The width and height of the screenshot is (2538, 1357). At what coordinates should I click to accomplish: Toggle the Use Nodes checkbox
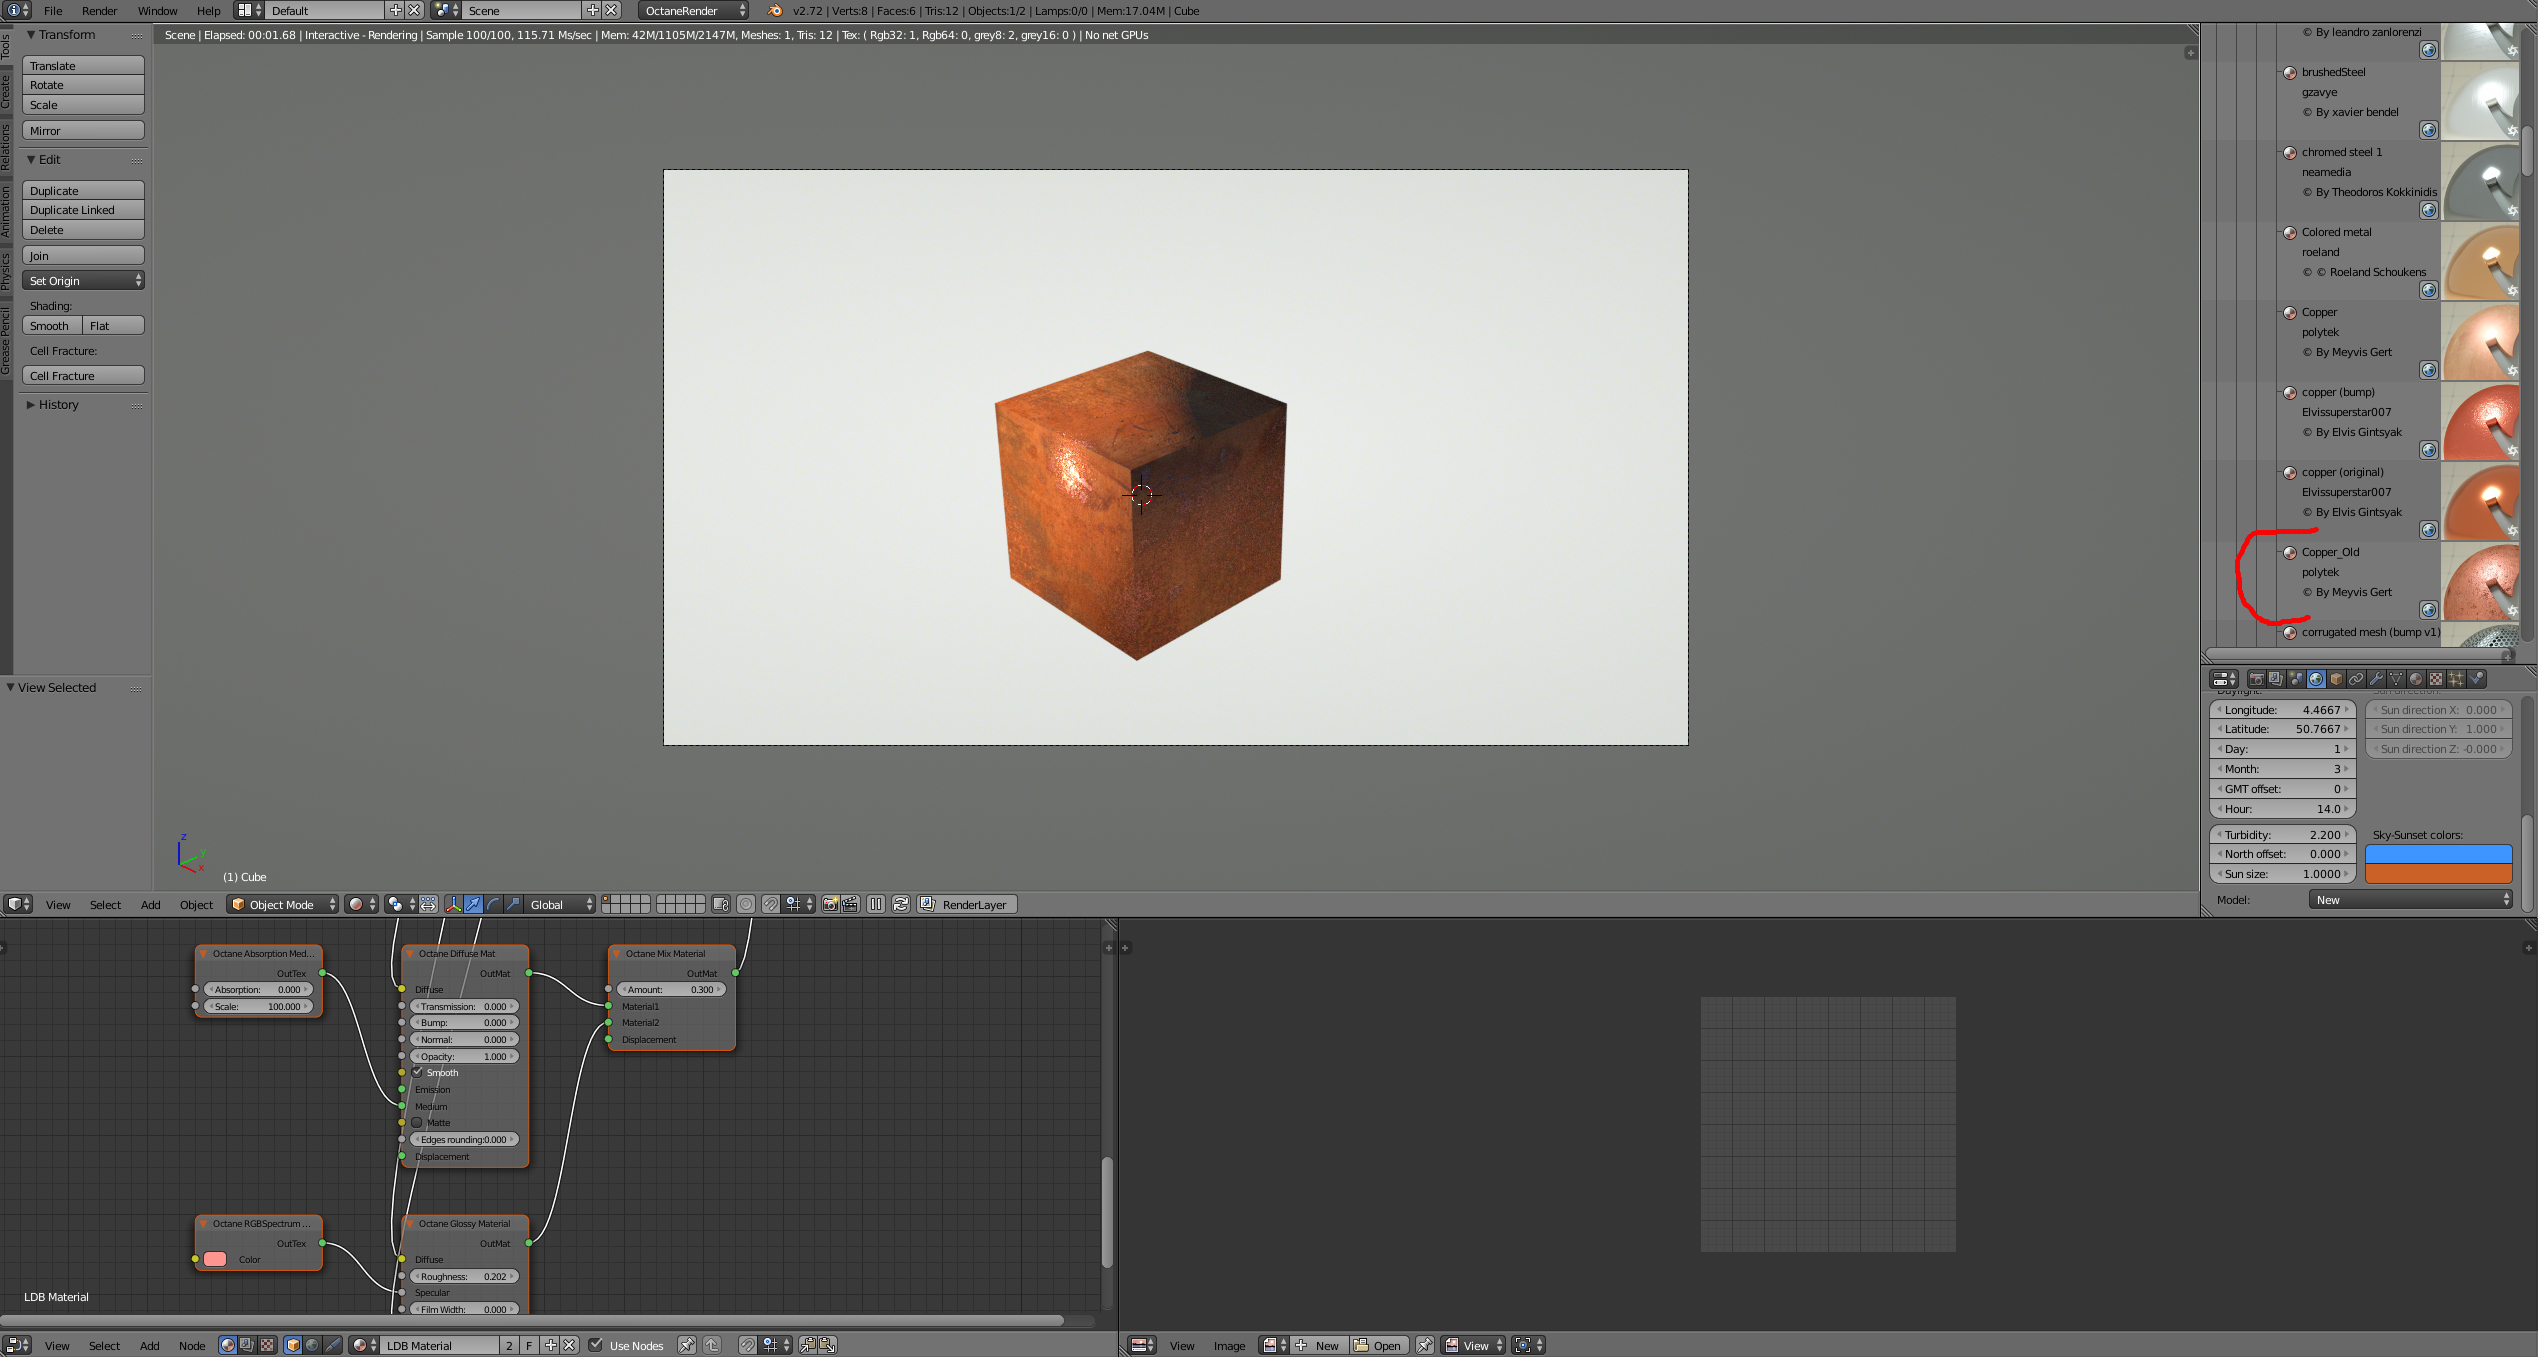596,1345
